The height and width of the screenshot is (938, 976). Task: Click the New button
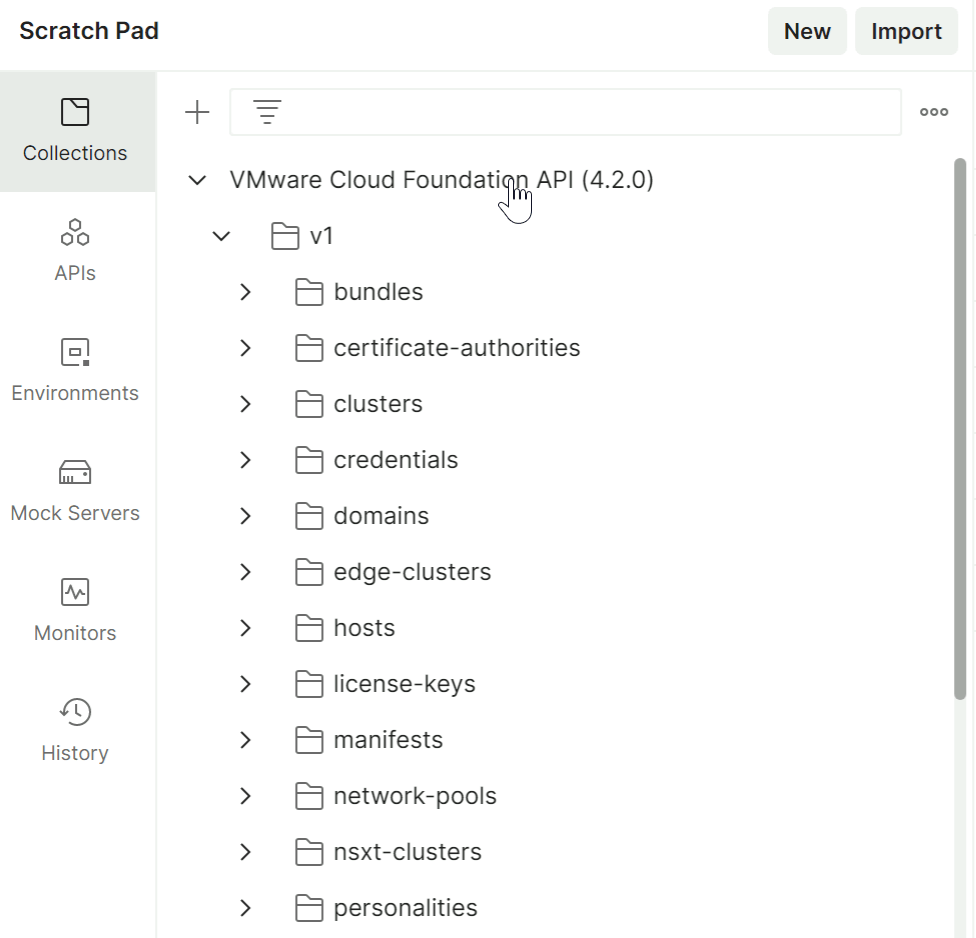[807, 31]
